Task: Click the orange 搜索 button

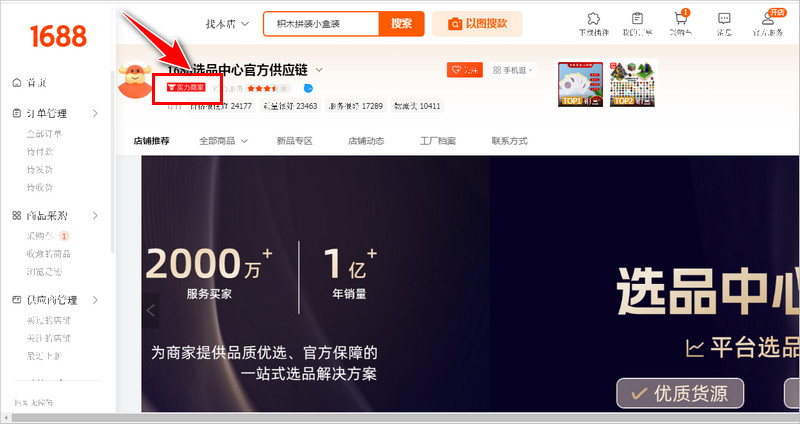Action: [401, 23]
